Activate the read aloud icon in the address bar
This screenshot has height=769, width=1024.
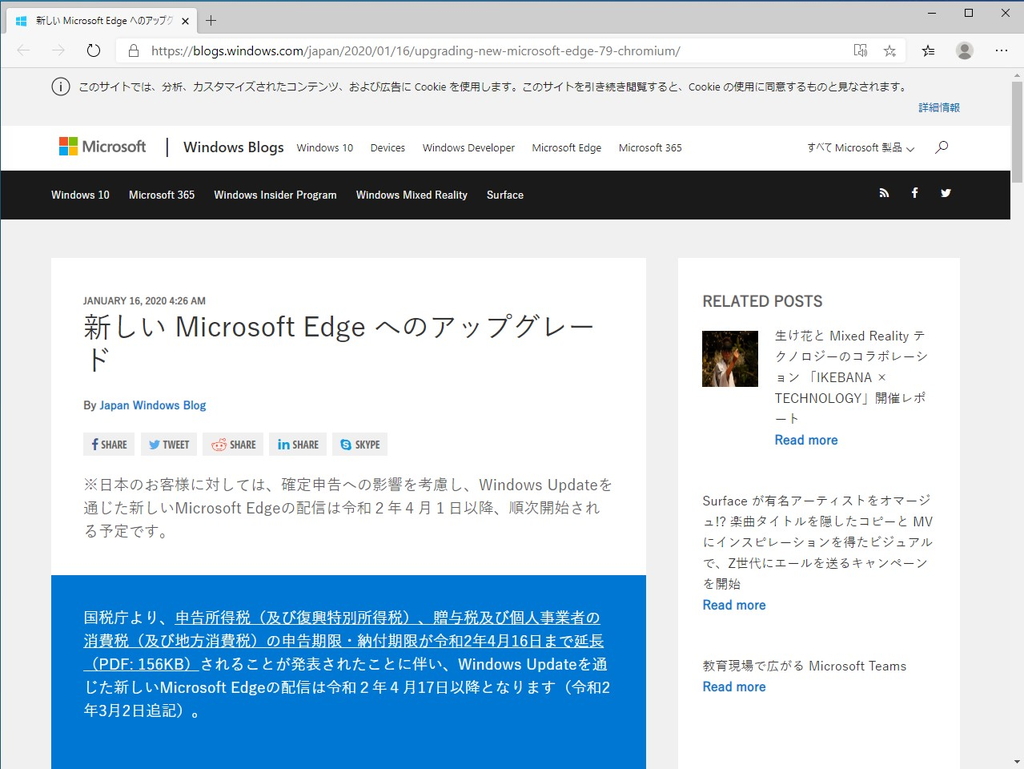pos(860,50)
